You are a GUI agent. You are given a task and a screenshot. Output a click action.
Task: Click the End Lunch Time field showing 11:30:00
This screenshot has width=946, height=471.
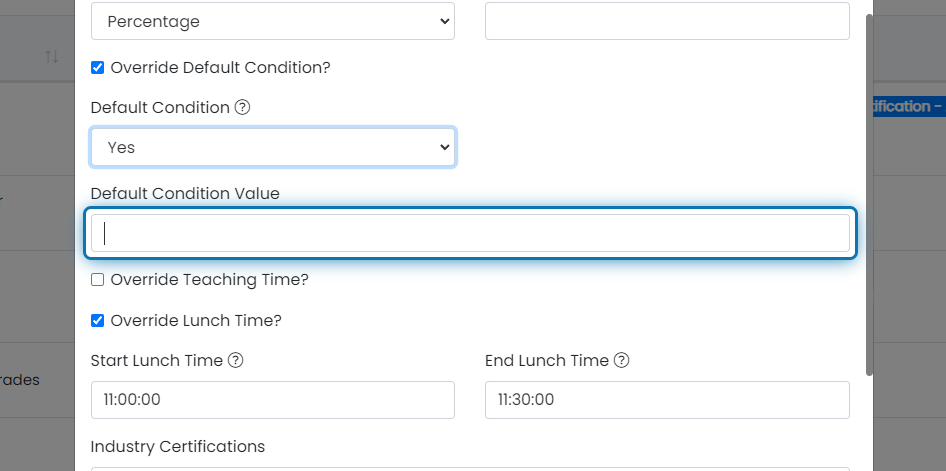coord(667,400)
